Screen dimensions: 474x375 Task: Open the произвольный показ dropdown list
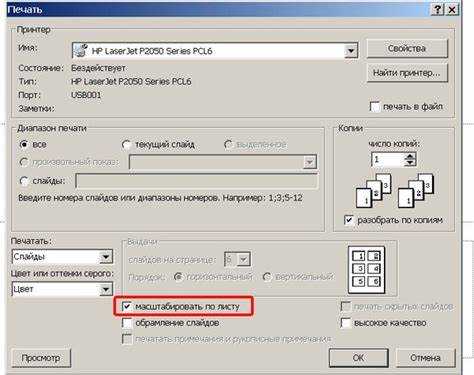(309, 162)
